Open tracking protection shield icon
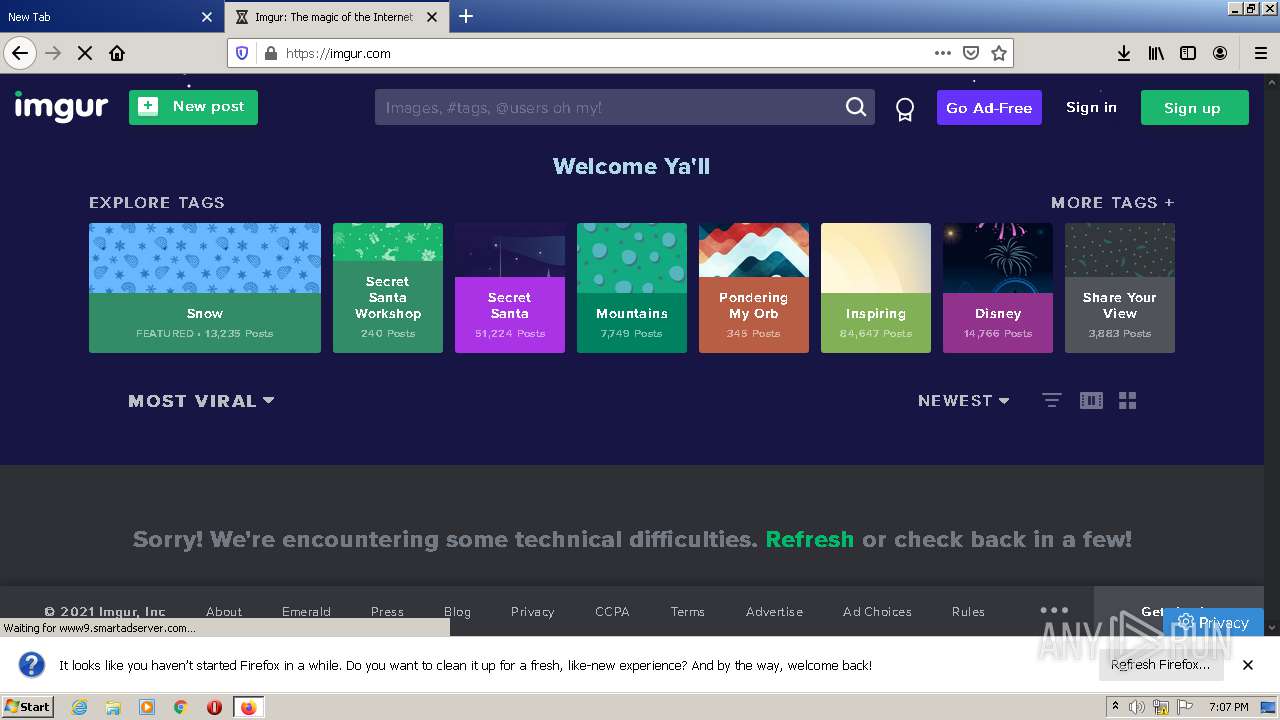 pos(242,53)
